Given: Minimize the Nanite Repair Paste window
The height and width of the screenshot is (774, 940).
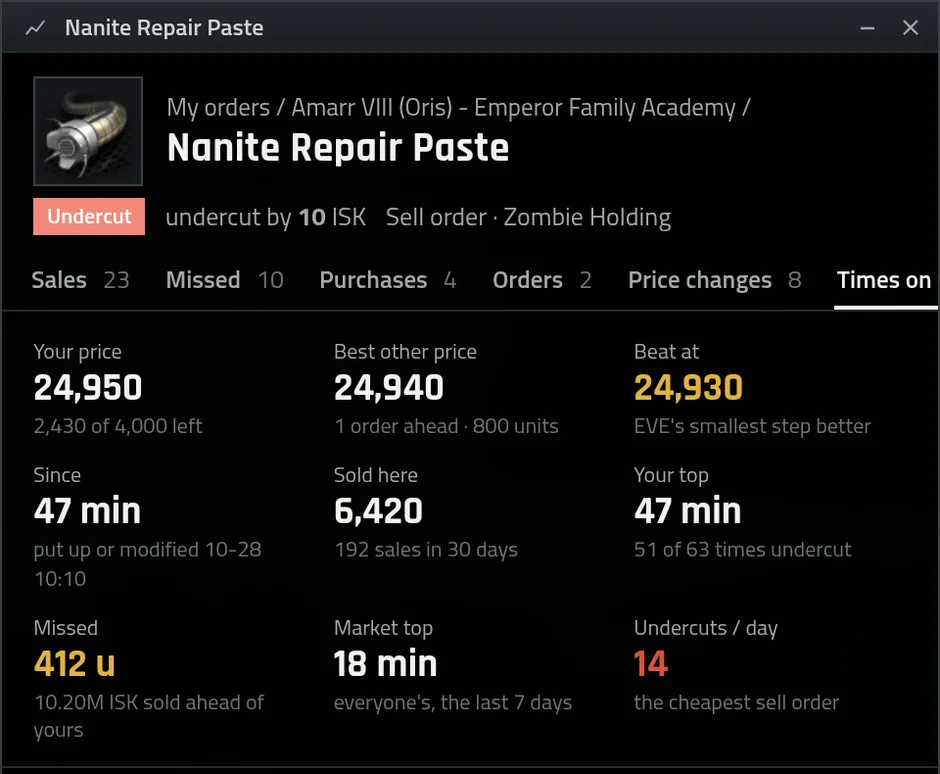Looking at the screenshot, I should [867, 28].
